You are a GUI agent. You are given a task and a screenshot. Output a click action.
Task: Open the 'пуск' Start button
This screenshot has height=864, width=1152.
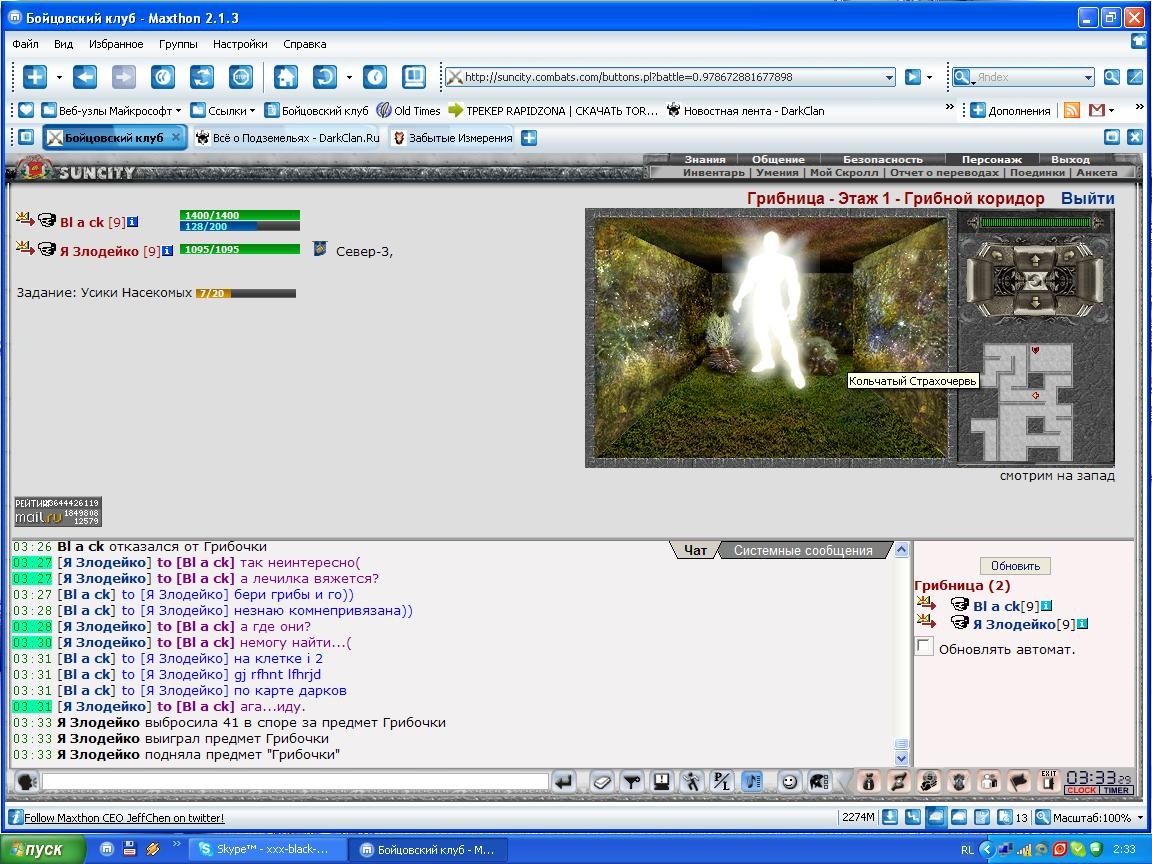point(43,850)
